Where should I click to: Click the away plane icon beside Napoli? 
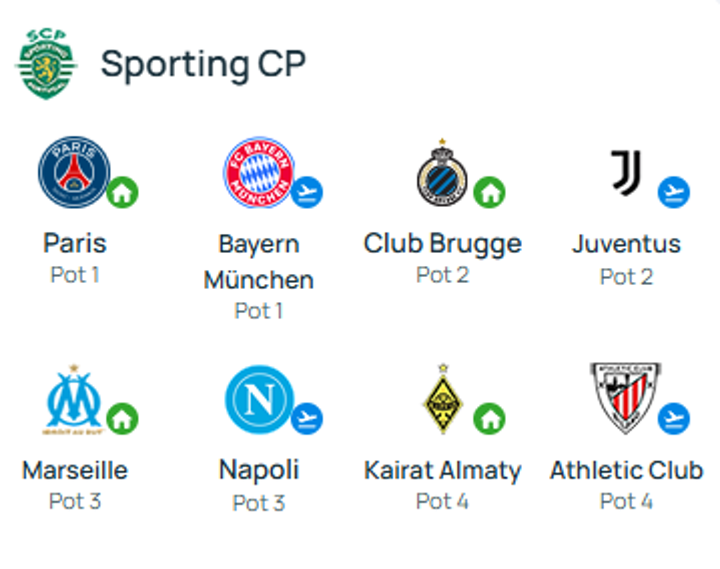(x=308, y=418)
